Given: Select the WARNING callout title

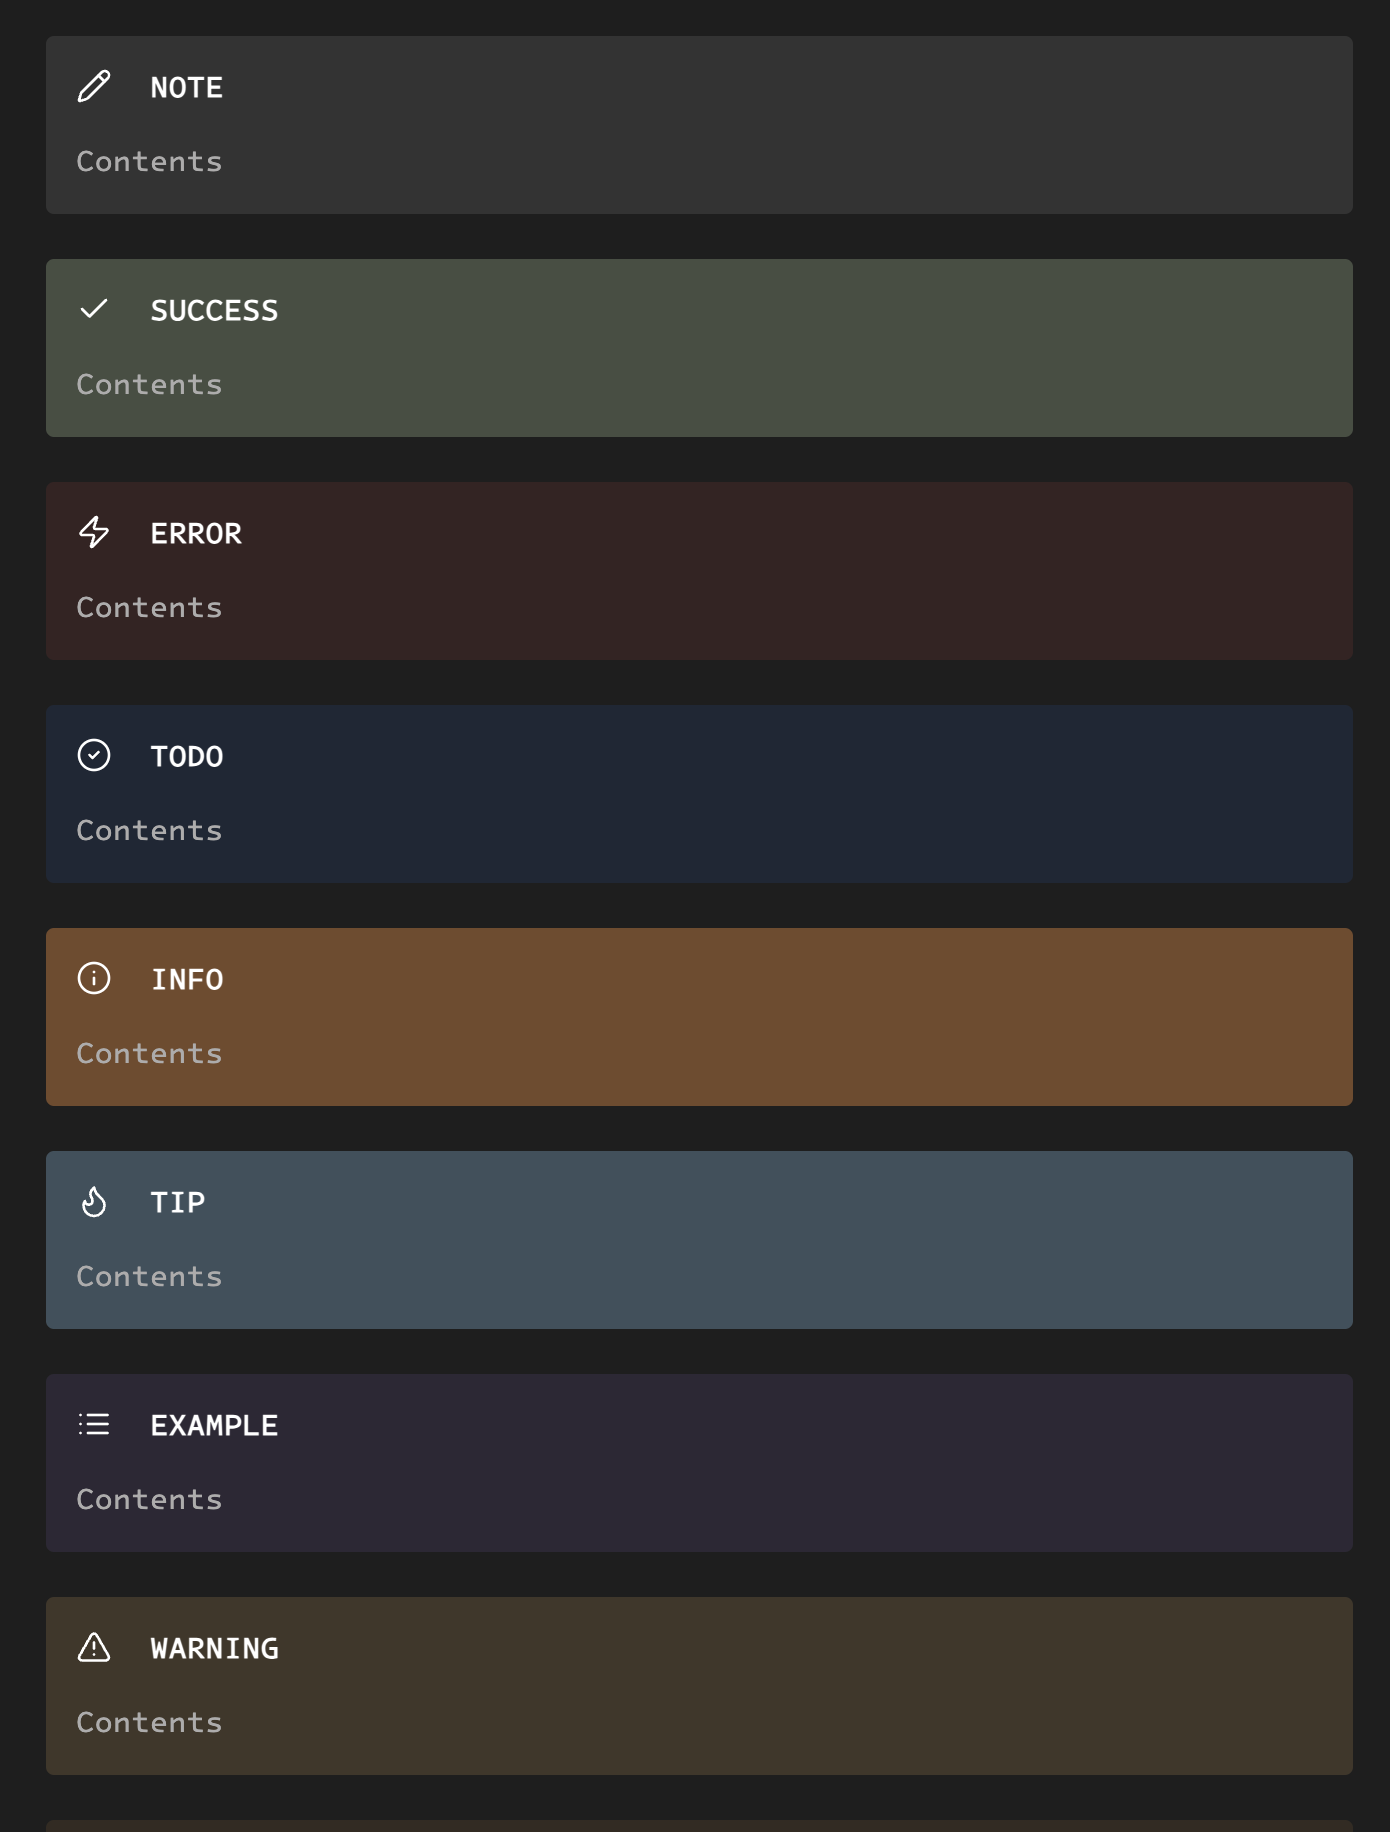Looking at the screenshot, I should (x=214, y=1649).
